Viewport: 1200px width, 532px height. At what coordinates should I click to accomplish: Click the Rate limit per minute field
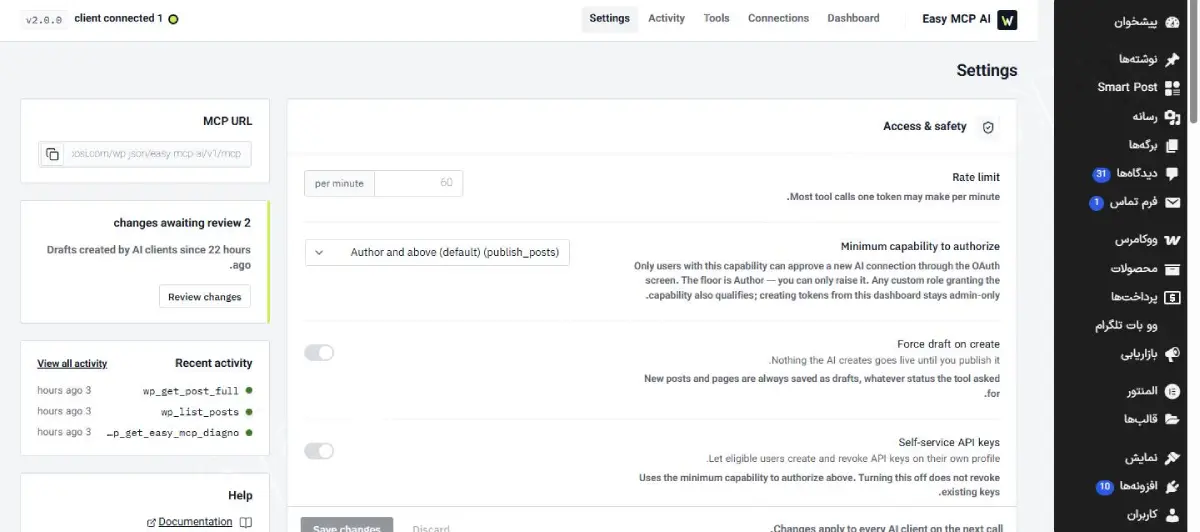(418, 183)
